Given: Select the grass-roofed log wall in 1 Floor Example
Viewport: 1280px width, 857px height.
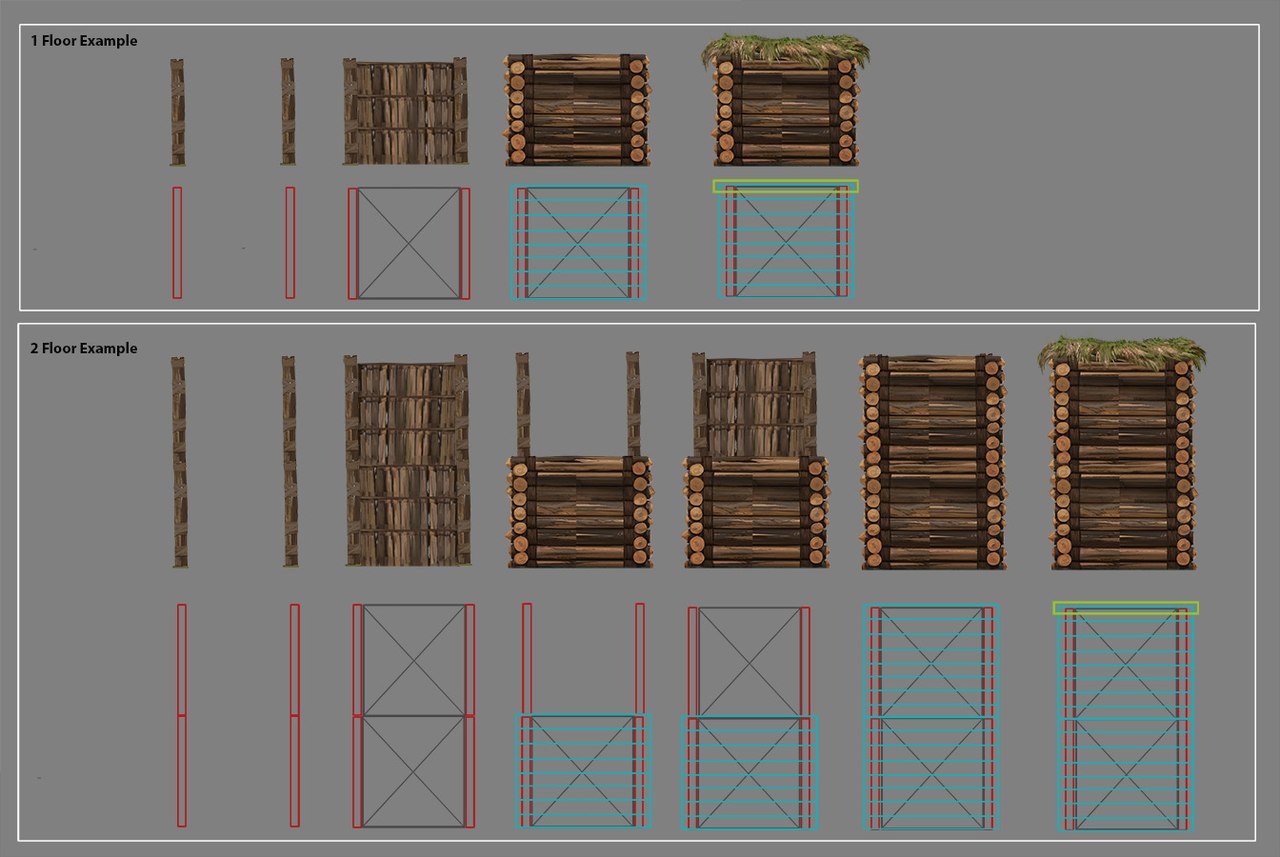Looking at the screenshot, I should pos(786,105).
